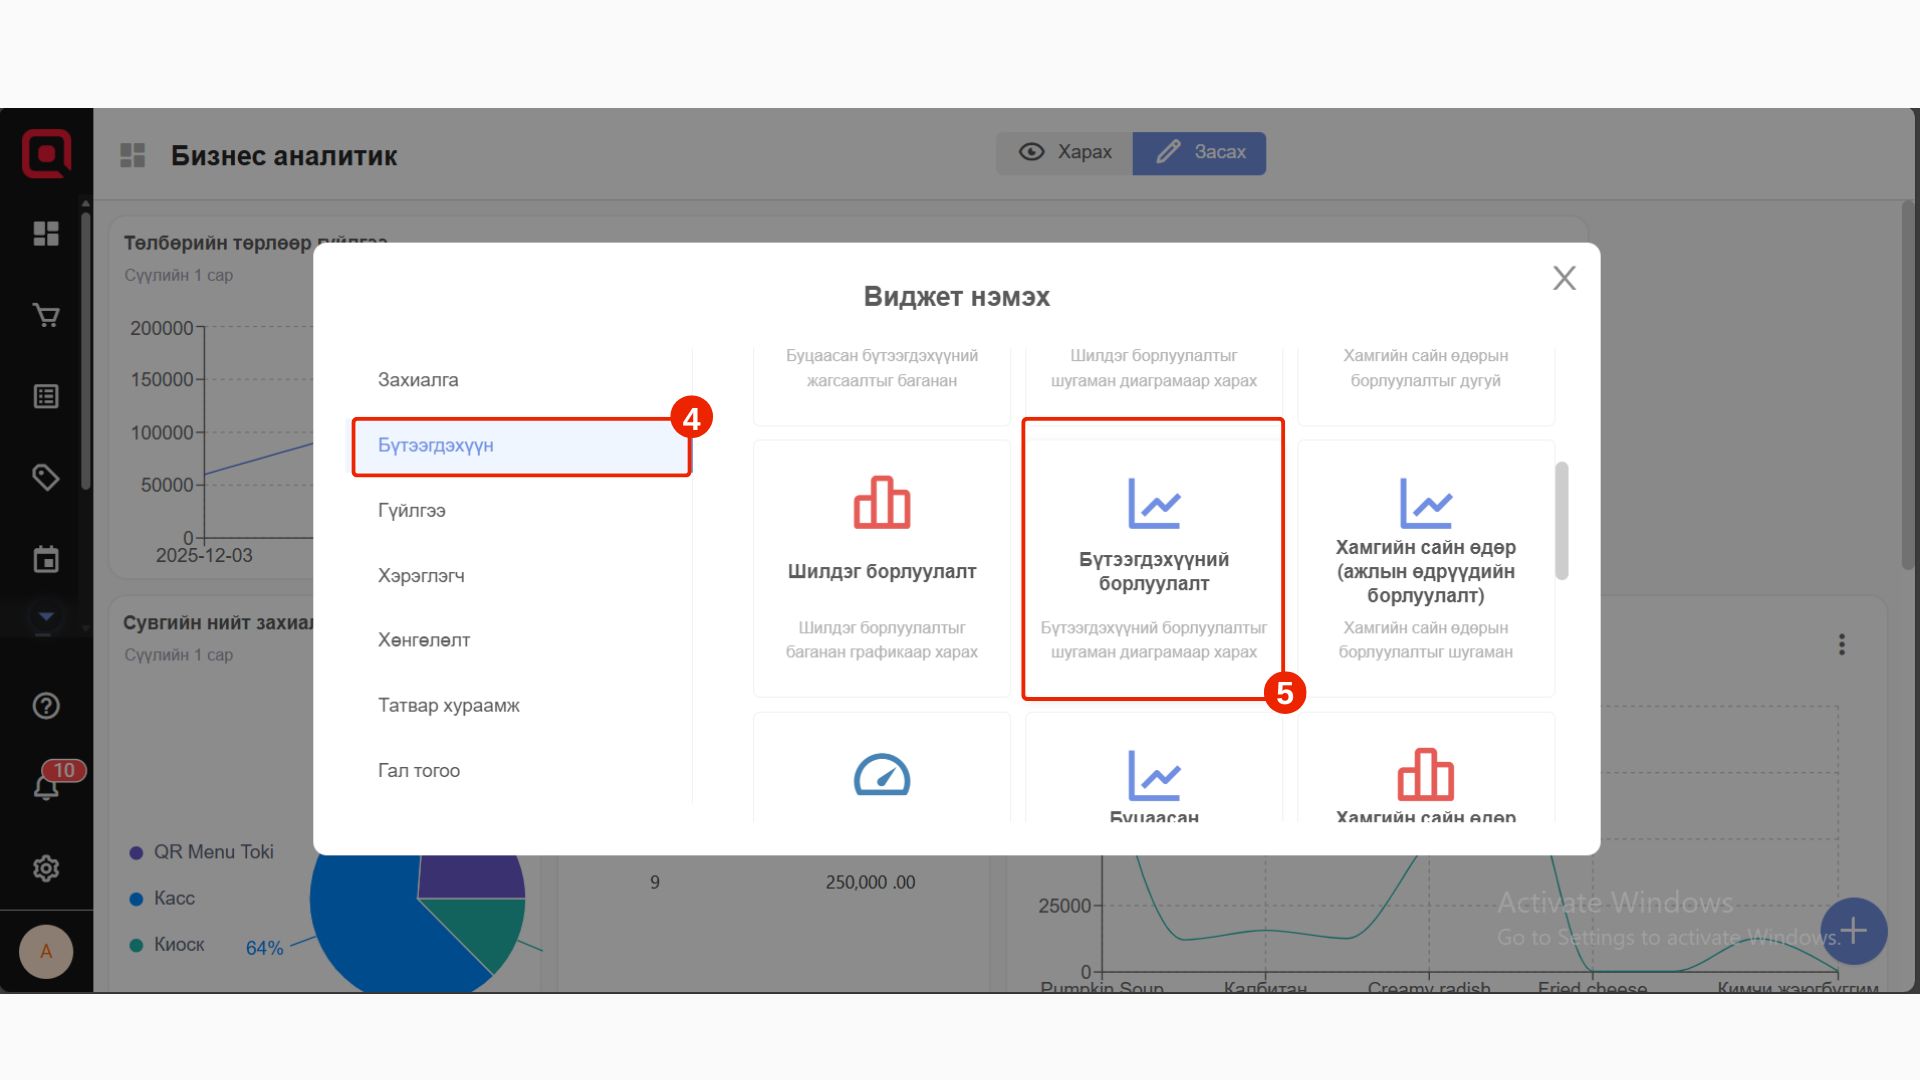This screenshot has width=1920, height=1080.
Task: Select the Гүйлгээ category
Action: pyautogui.click(x=412, y=511)
